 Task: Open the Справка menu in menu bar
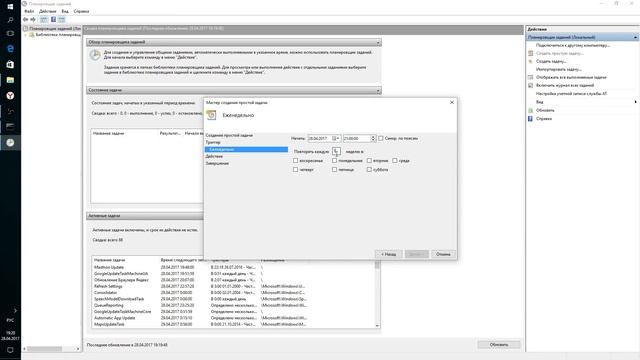pos(81,11)
